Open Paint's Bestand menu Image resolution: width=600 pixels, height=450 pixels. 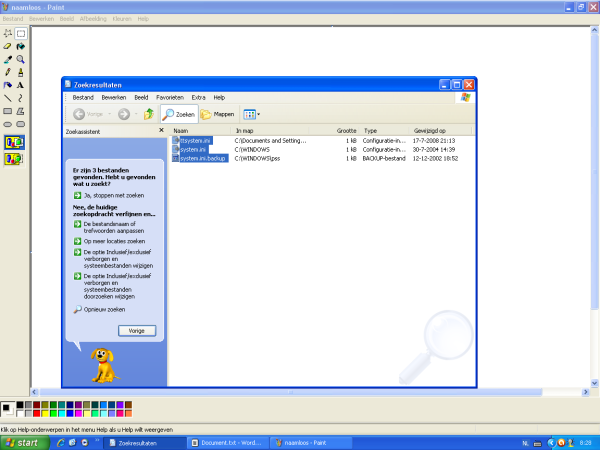13,19
